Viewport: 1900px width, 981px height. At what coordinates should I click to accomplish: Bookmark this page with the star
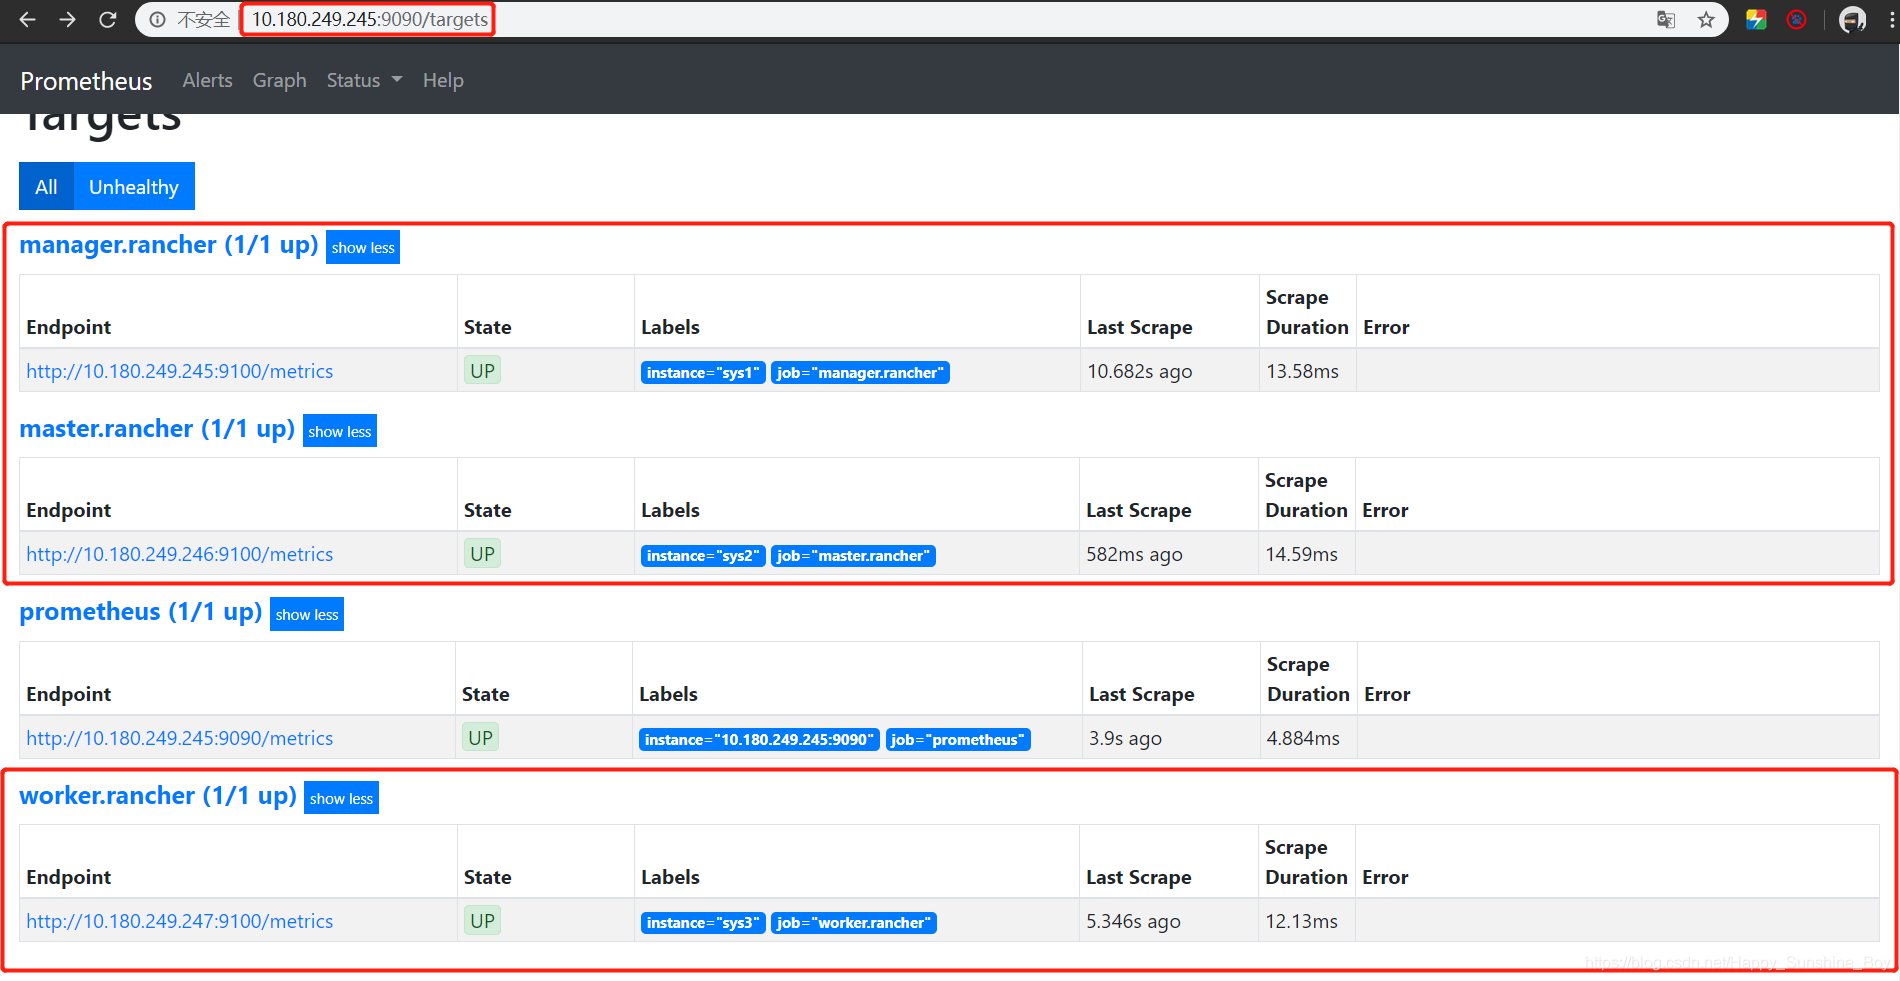click(x=1706, y=19)
